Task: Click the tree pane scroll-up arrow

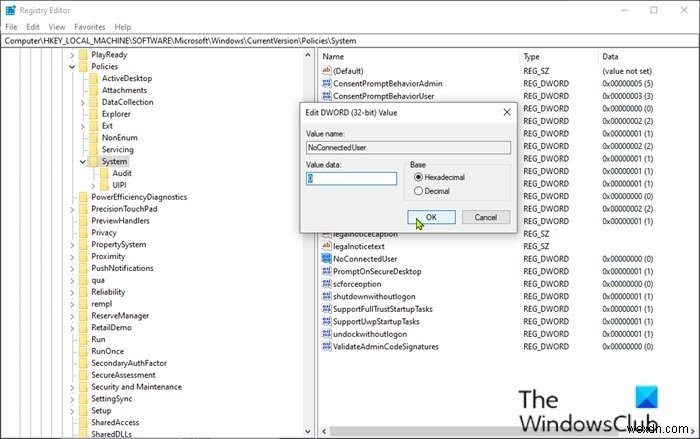Action: pos(308,55)
